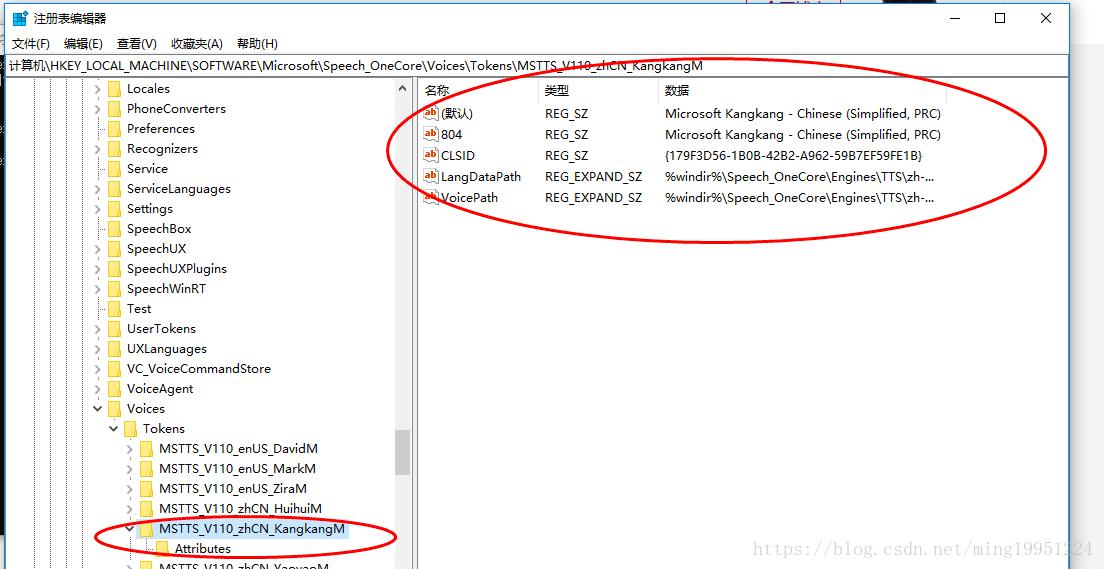Select the UserTokens tree label
Screen dimensions: 1104x569
pos(161,329)
